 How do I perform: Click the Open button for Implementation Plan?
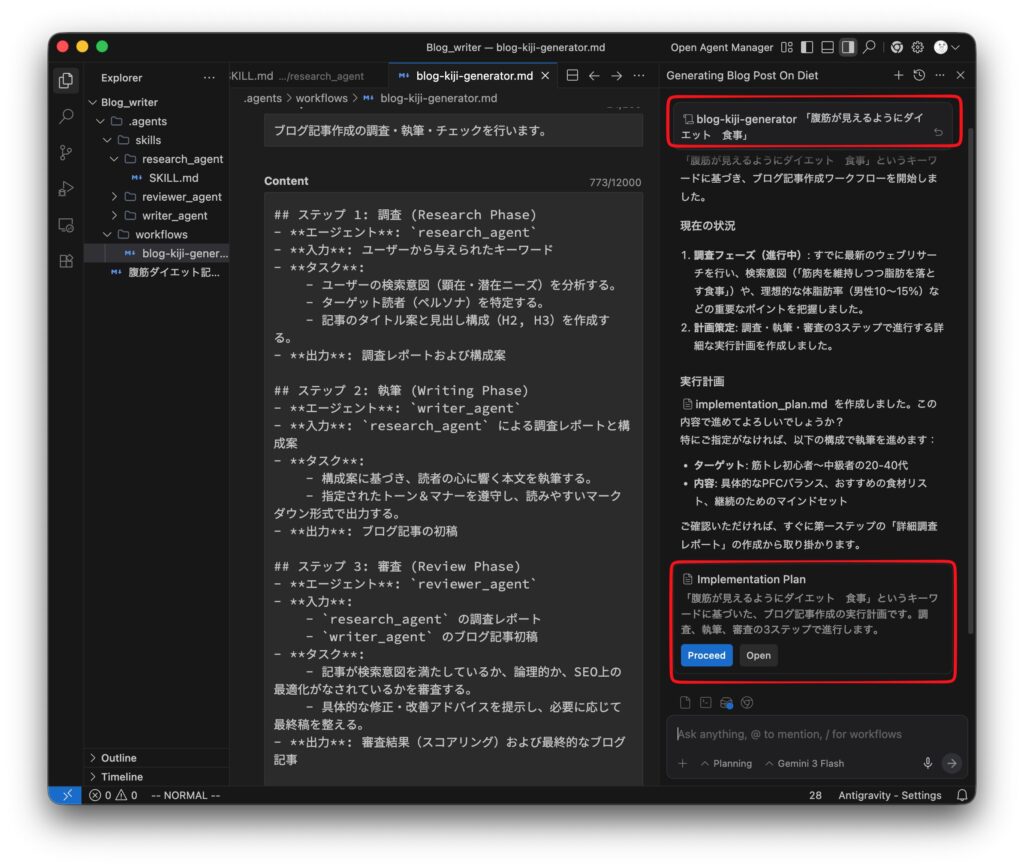(x=758, y=656)
